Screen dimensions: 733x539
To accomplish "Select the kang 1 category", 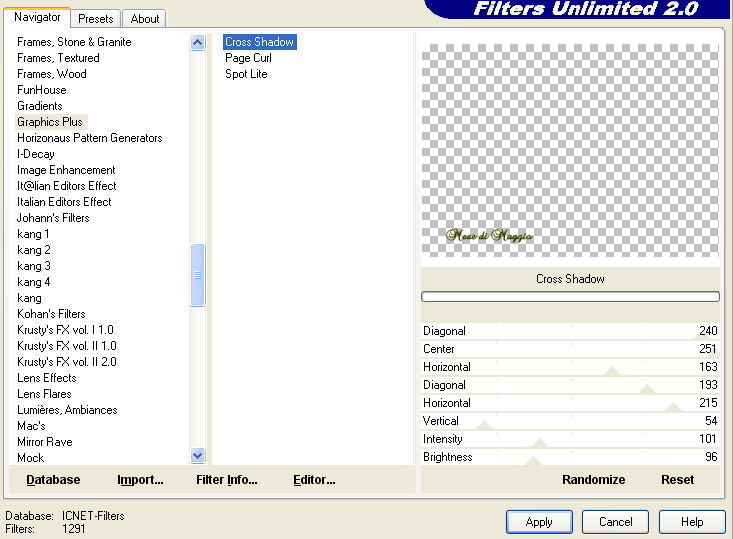I will (33, 234).
